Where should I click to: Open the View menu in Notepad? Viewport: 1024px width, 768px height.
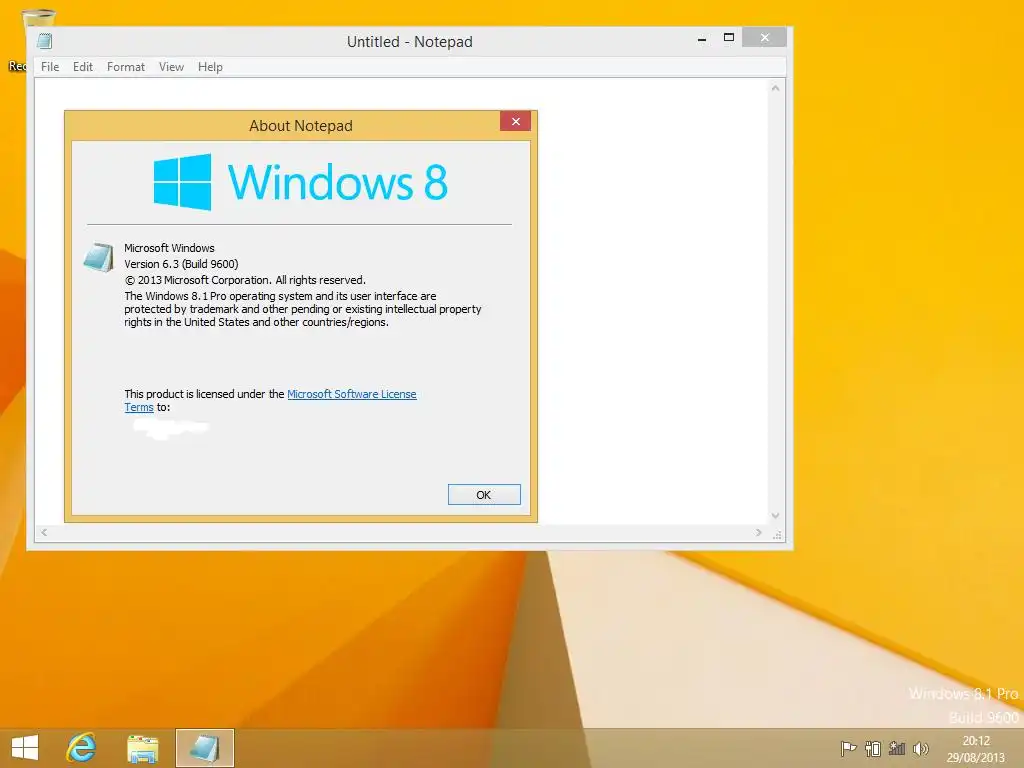171,67
